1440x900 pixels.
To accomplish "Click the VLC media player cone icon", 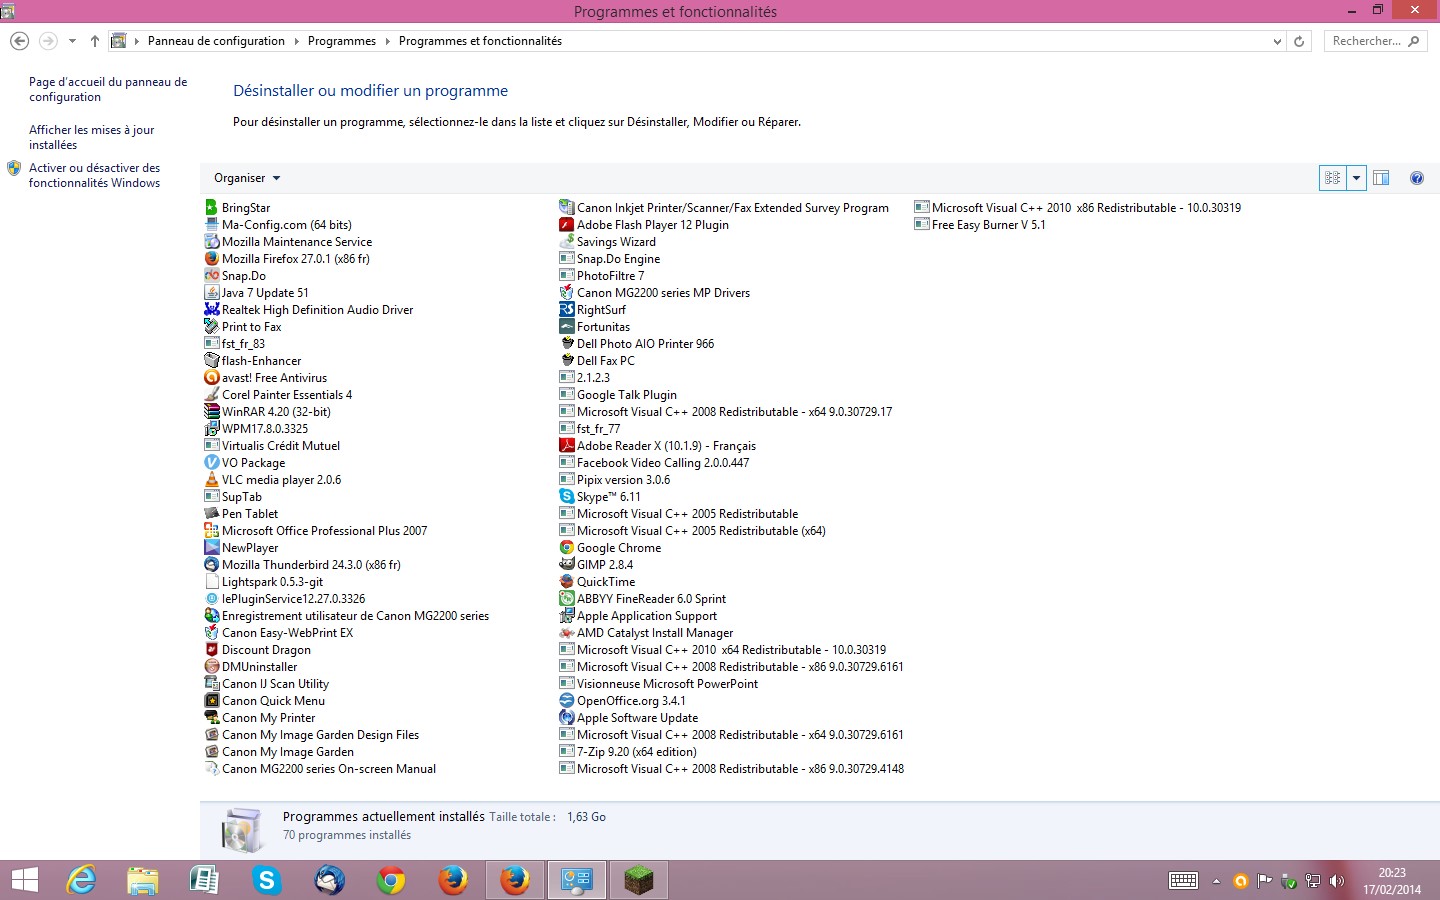I will tap(211, 480).
